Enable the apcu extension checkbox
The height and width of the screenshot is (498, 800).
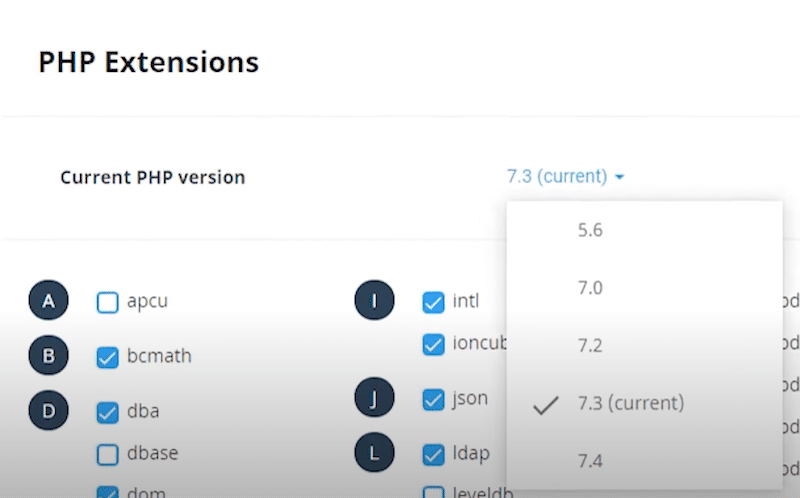click(108, 302)
